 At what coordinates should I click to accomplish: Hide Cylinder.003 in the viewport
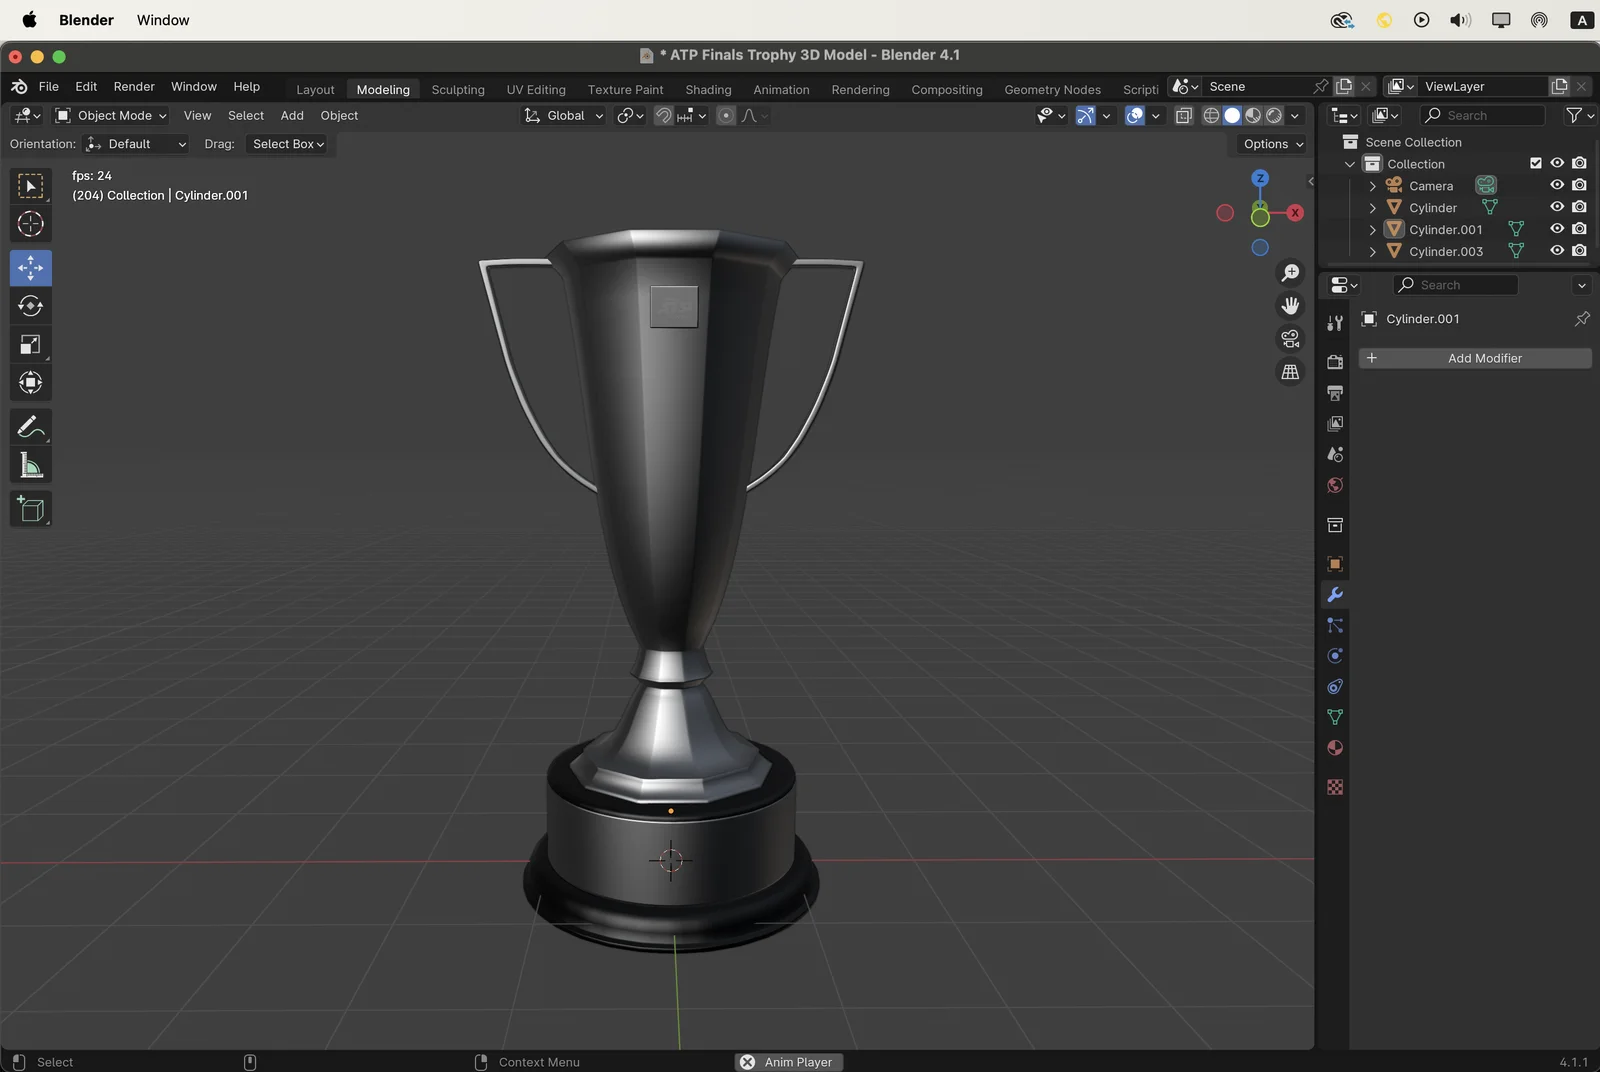1557,251
